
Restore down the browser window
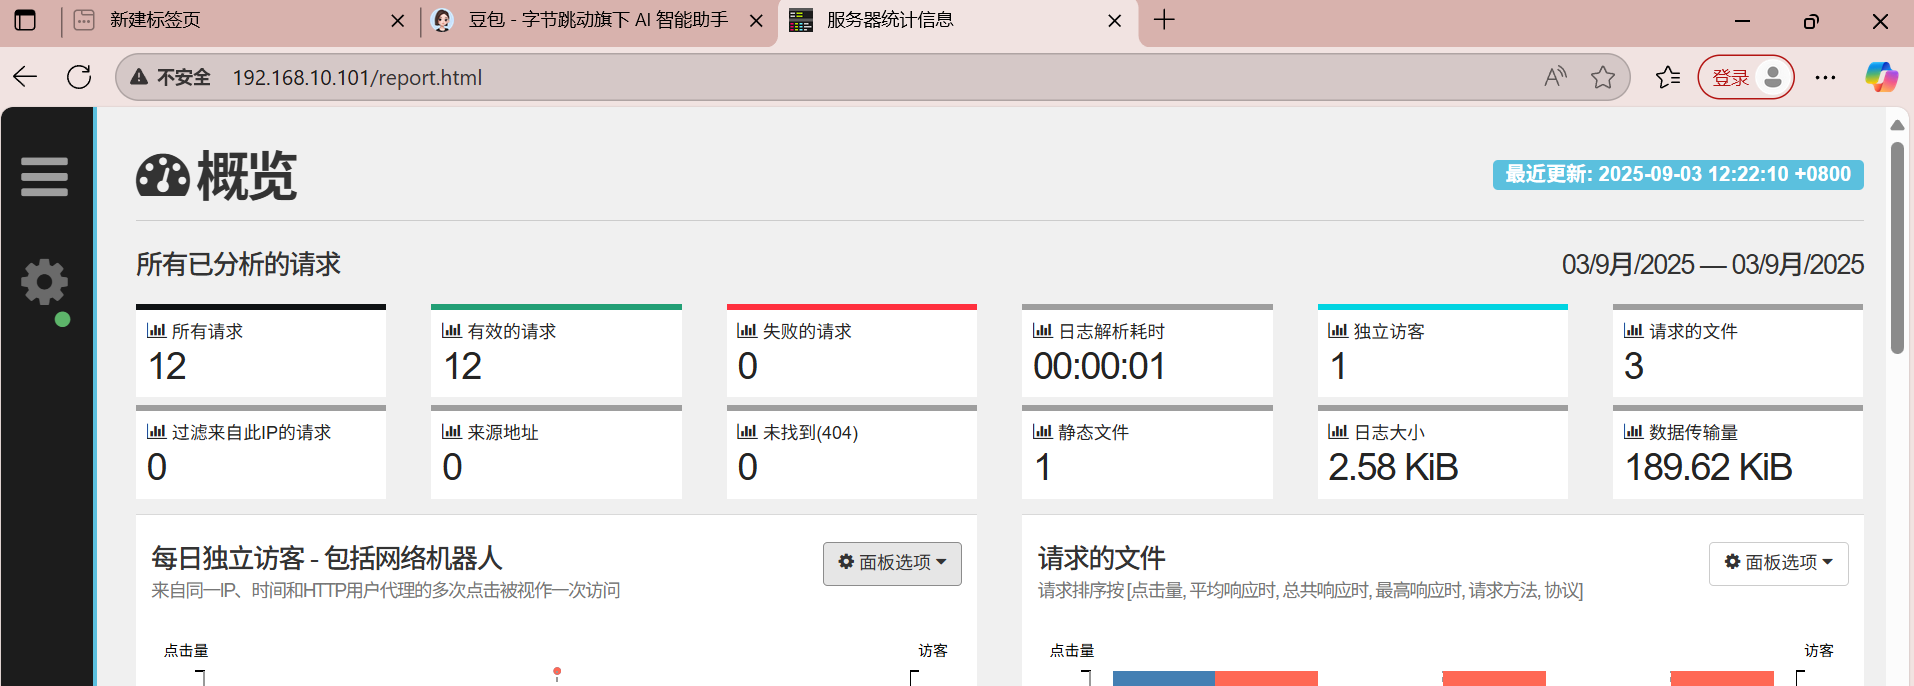coord(1811,21)
